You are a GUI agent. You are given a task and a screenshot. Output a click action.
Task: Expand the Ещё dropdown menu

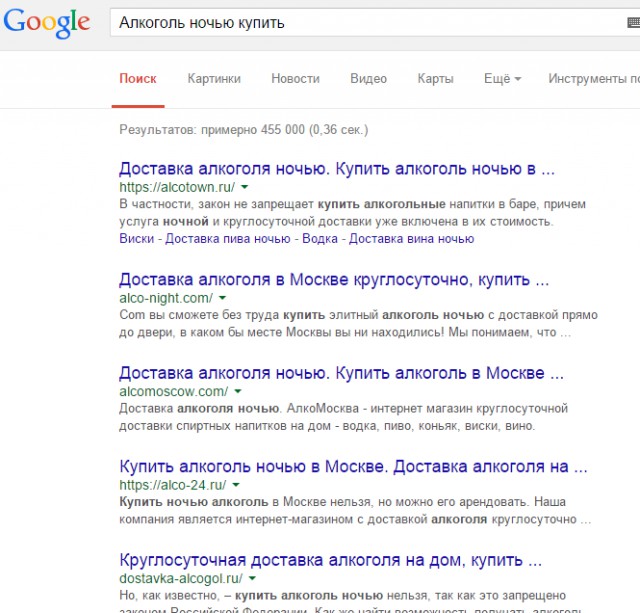click(x=502, y=78)
